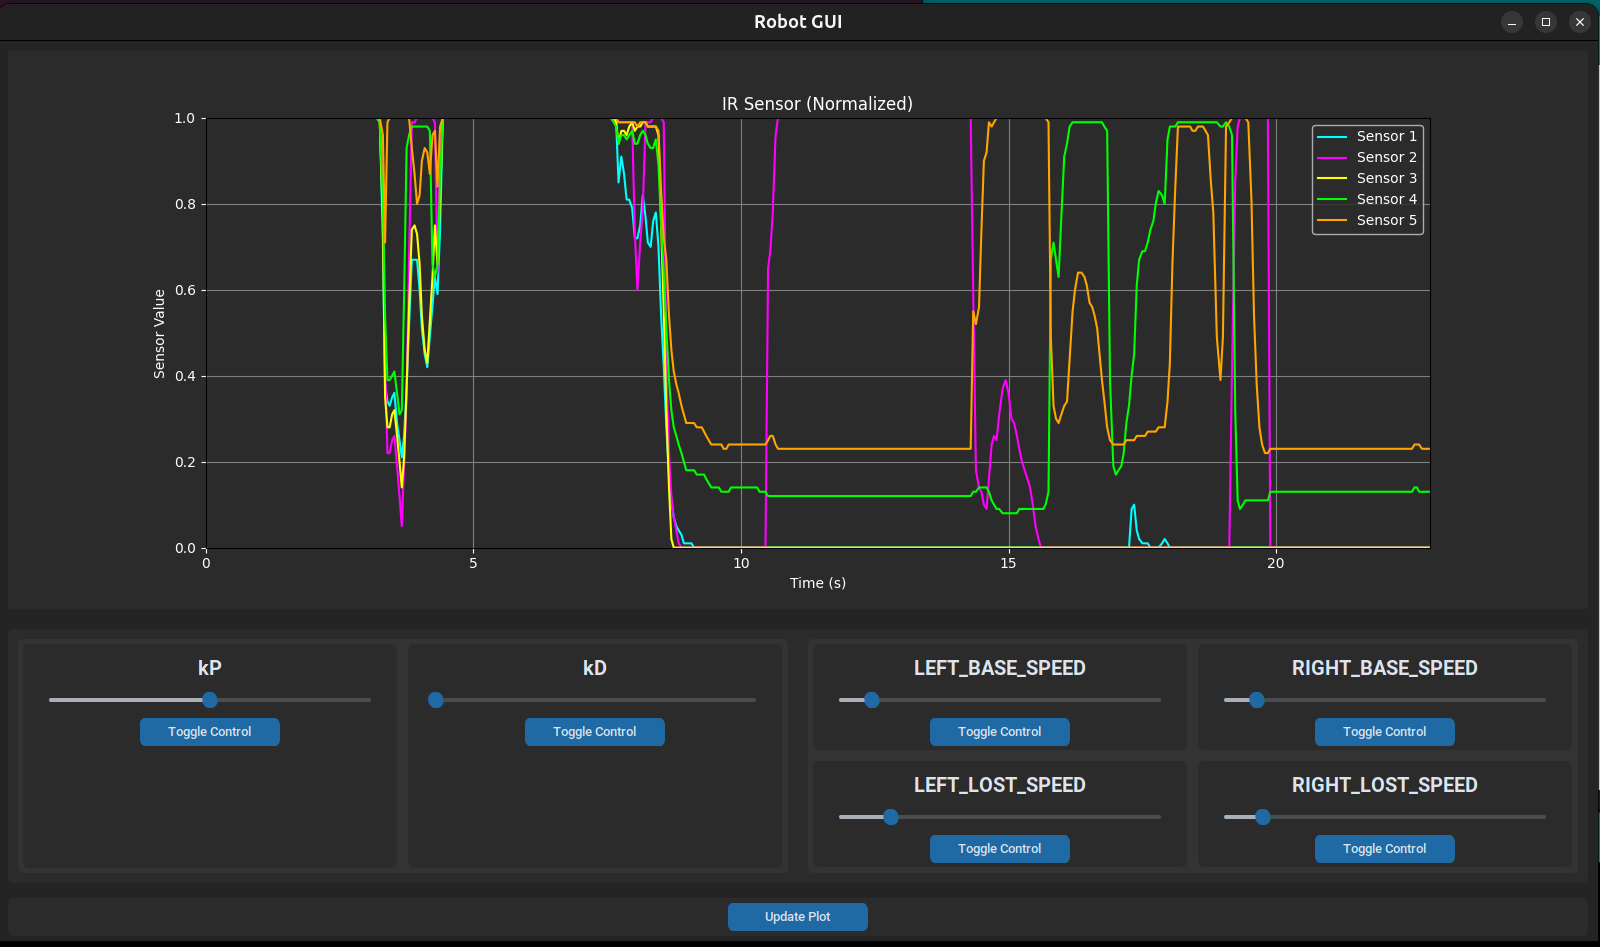Toggle Control under RIGHT_BASE_SPEED
This screenshot has height=947, width=1600.
point(1383,731)
